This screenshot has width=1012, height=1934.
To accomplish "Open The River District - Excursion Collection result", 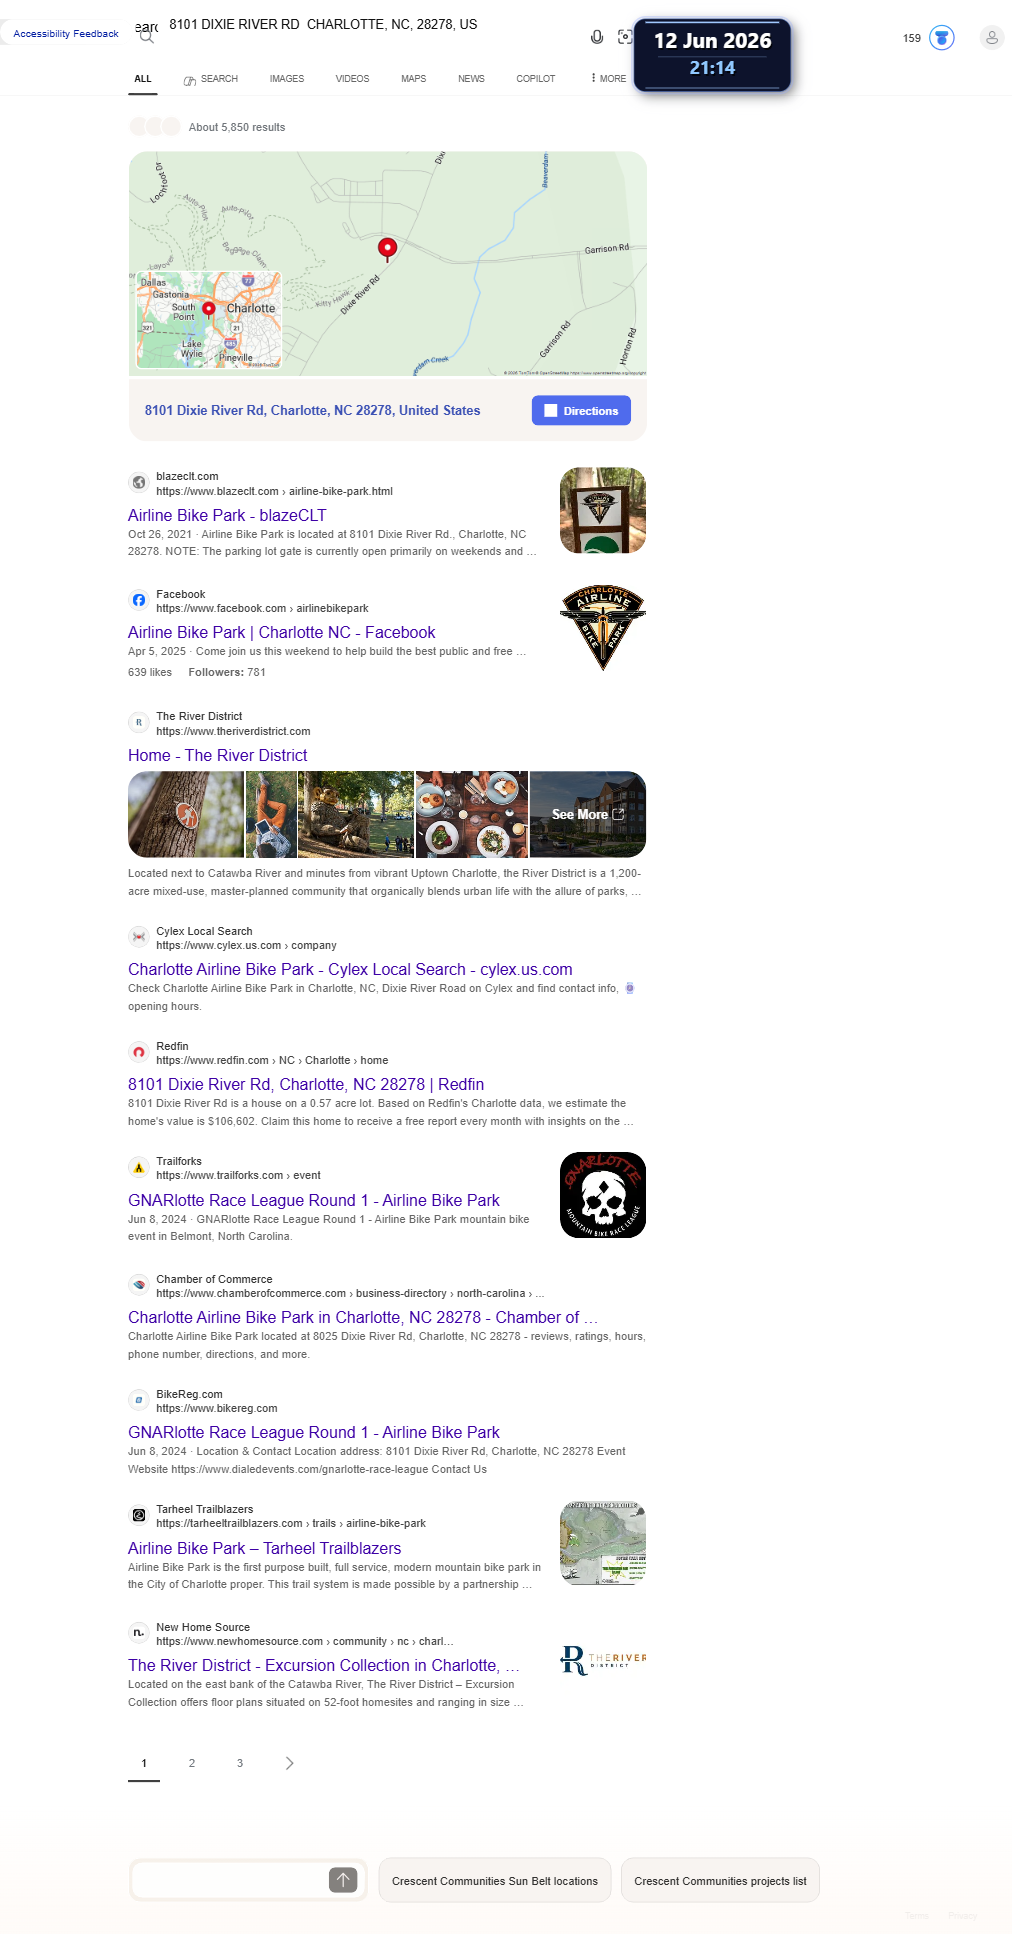I will [x=323, y=1665].
